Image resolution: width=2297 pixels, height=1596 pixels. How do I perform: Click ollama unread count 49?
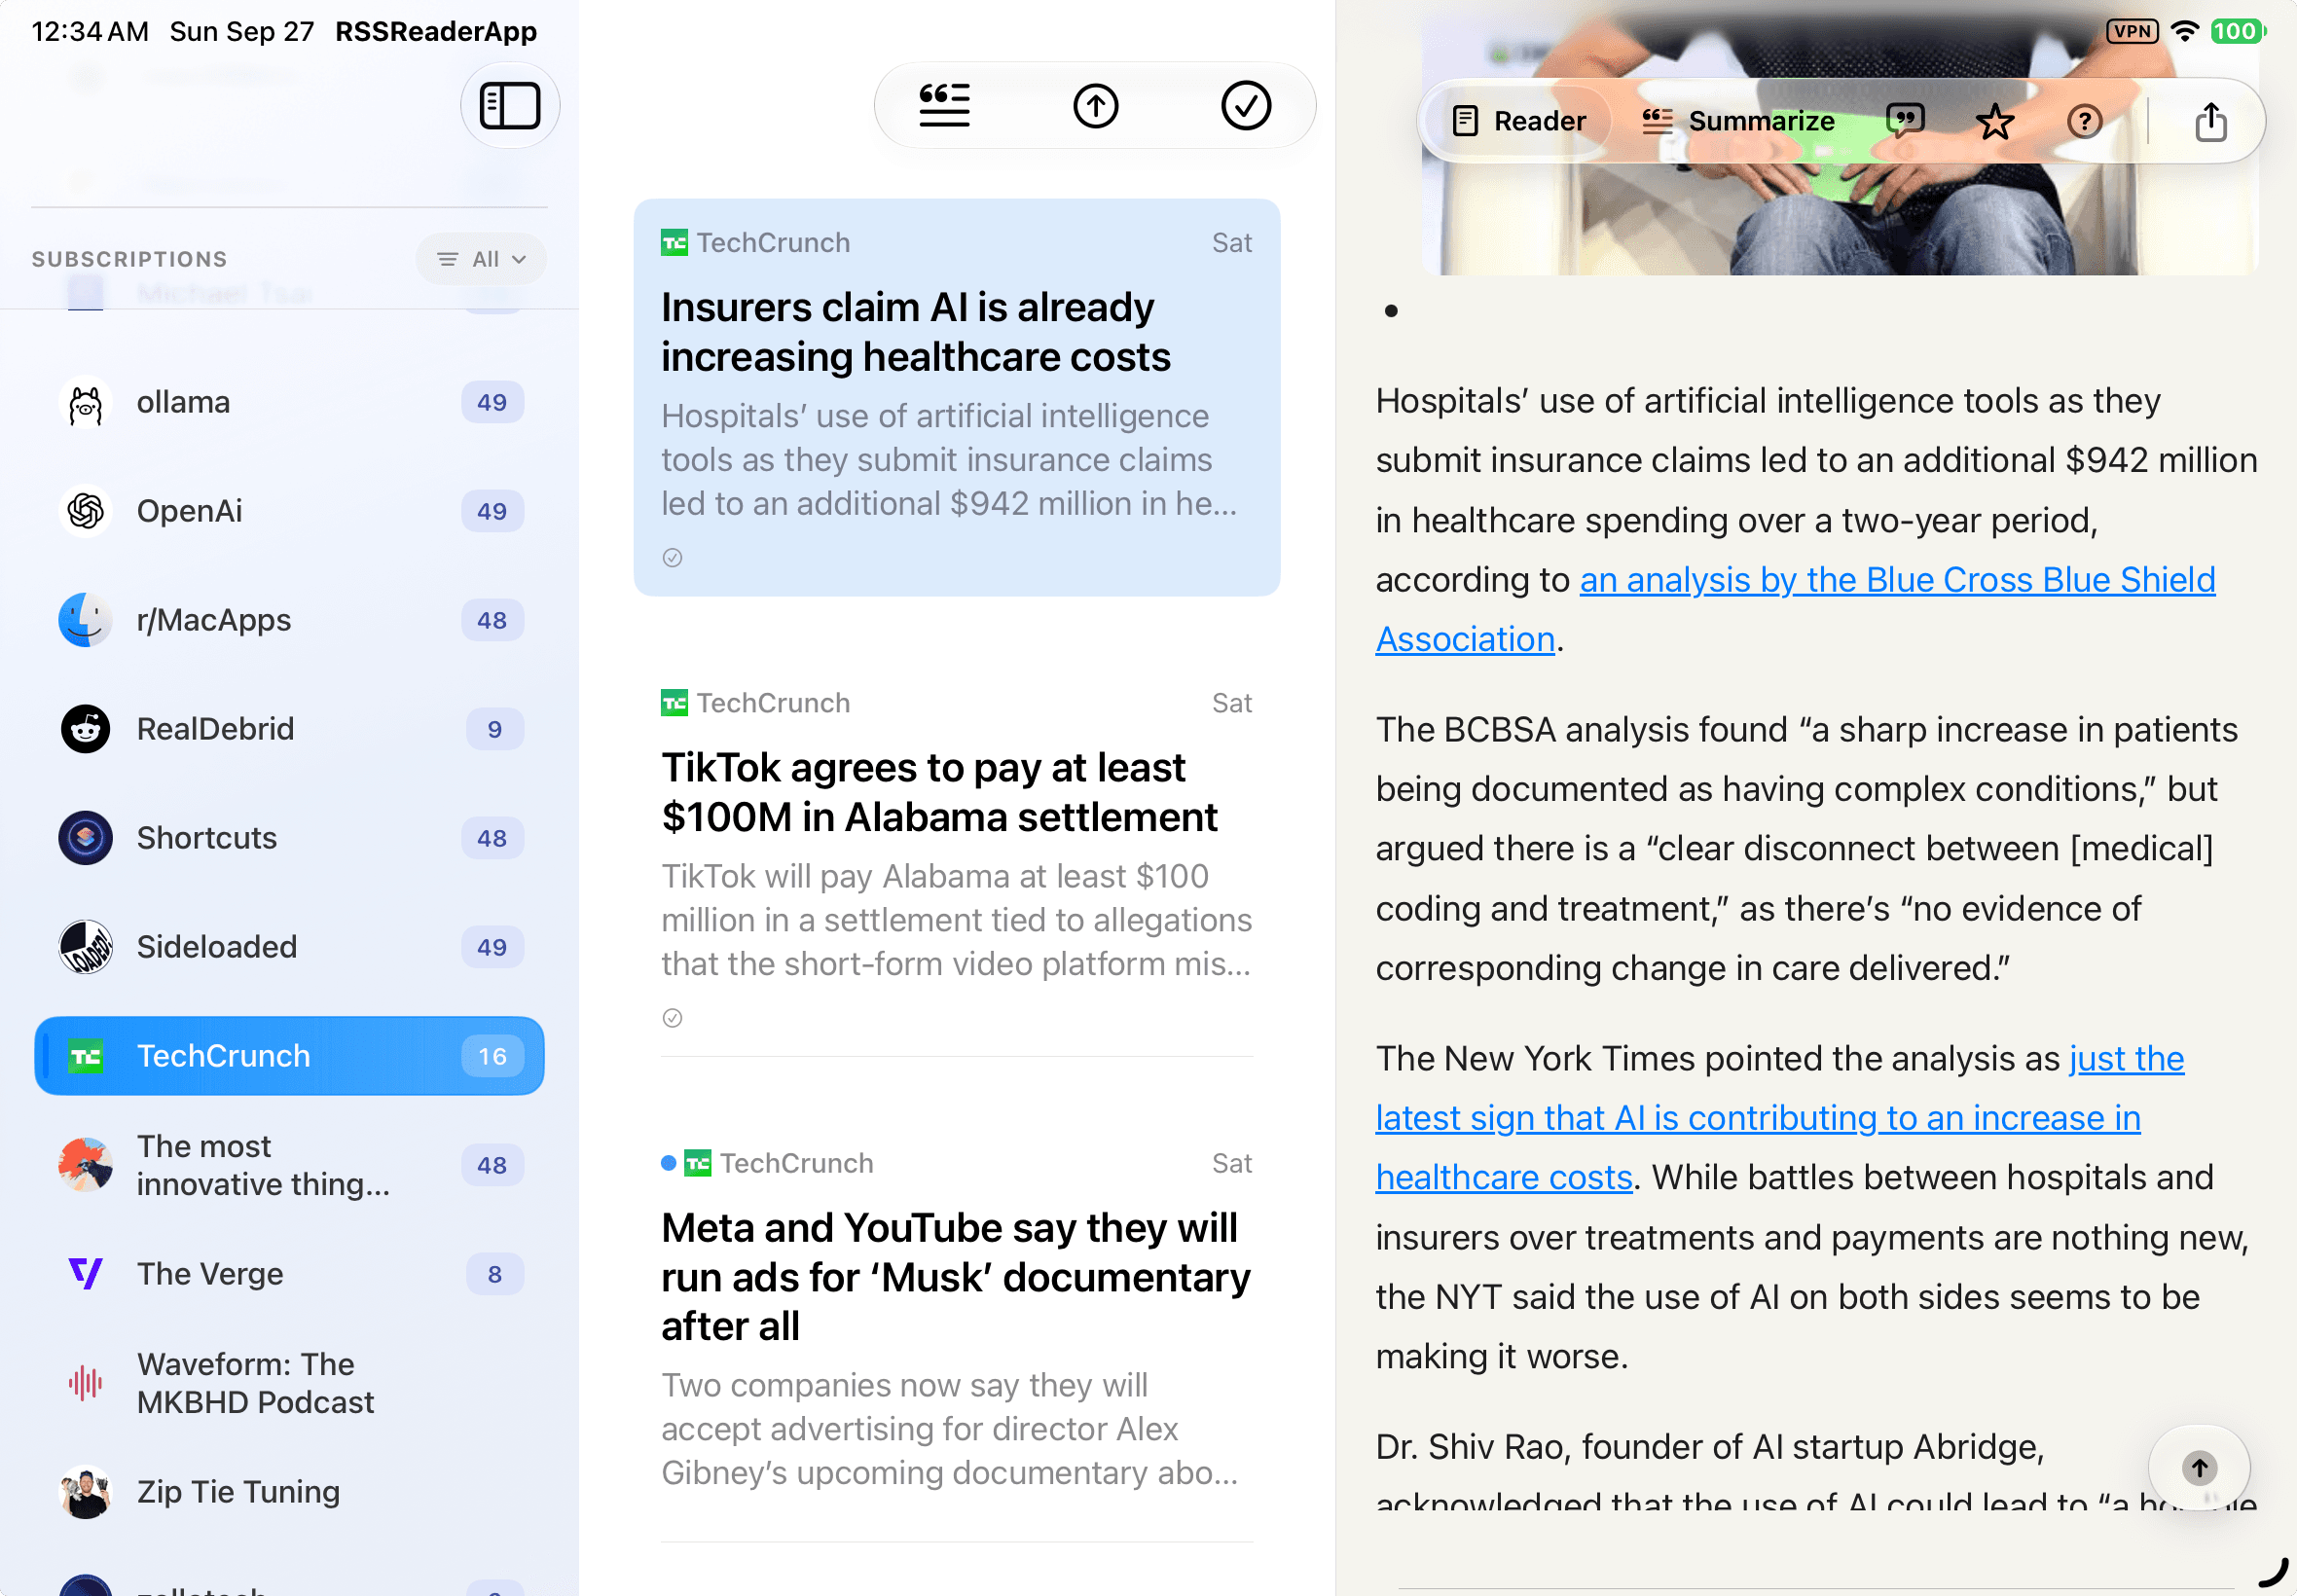492,402
